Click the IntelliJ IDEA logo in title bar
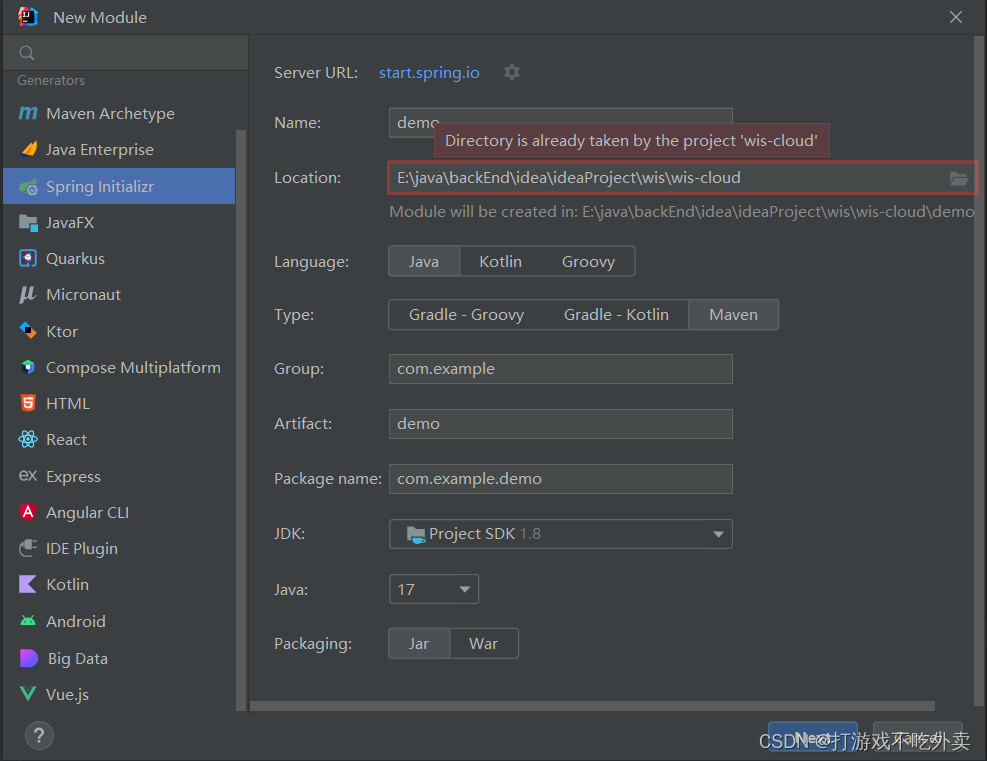This screenshot has height=761, width=987. [28, 17]
